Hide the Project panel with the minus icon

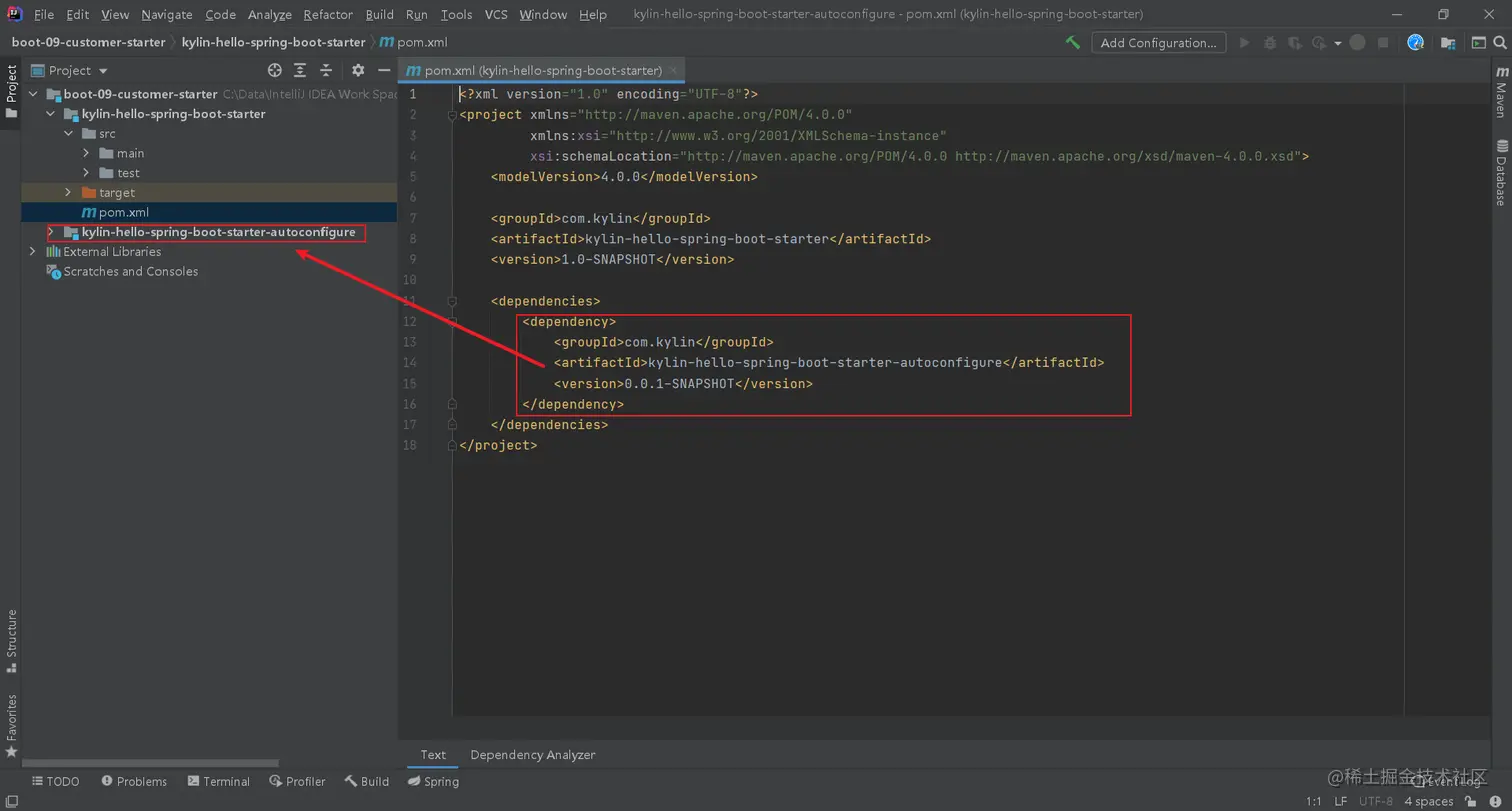(x=383, y=70)
